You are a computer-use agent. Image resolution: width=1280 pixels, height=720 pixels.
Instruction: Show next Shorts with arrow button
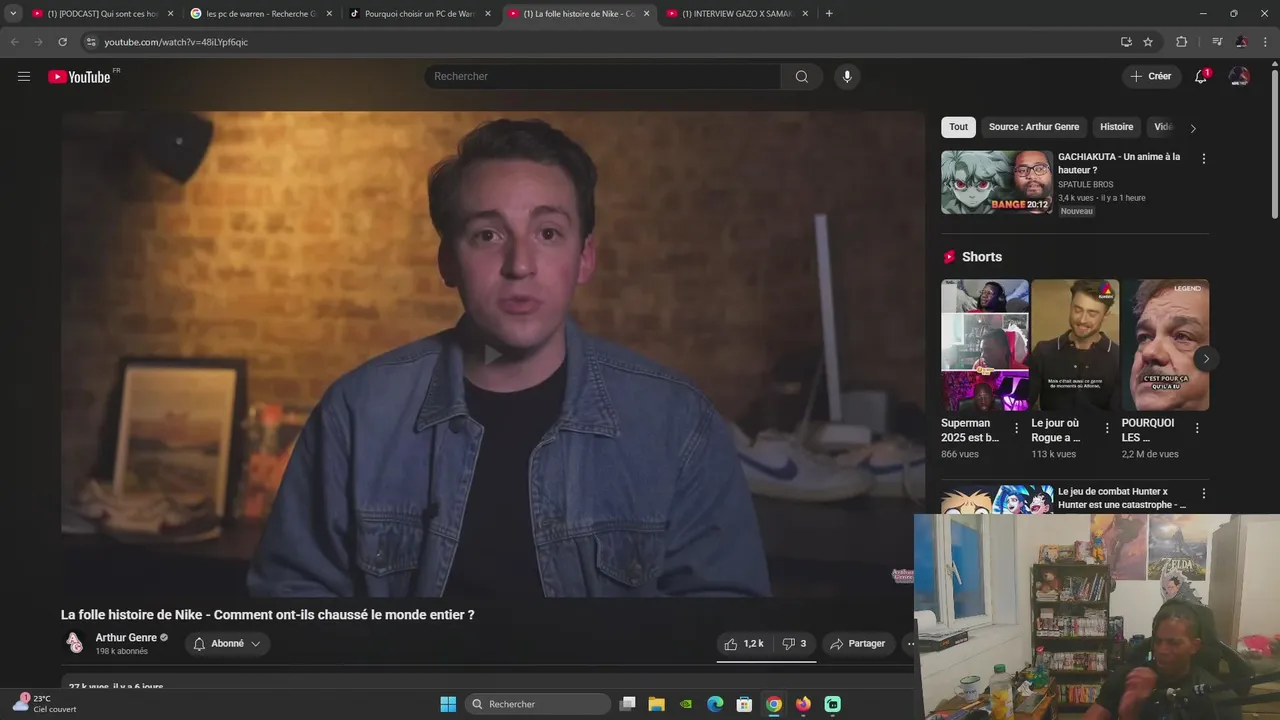pos(1206,358)
